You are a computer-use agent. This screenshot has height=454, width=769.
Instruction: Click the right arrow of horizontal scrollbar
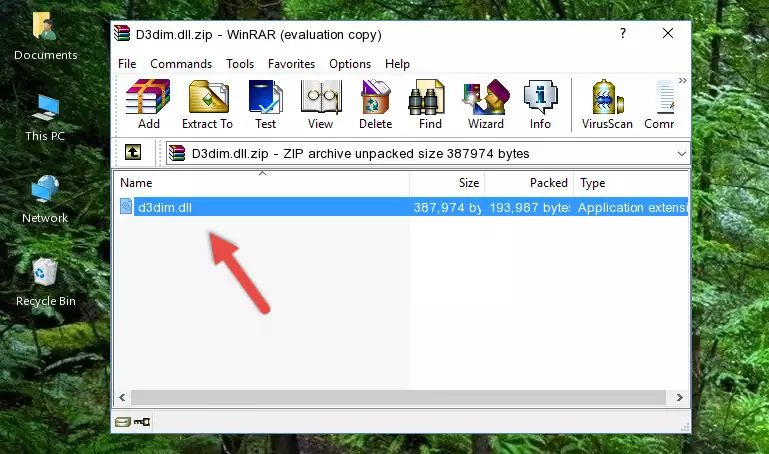(680, 398)
